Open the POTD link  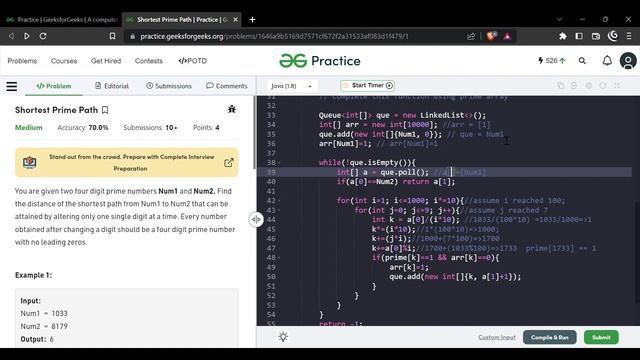[x=193, y=61]
